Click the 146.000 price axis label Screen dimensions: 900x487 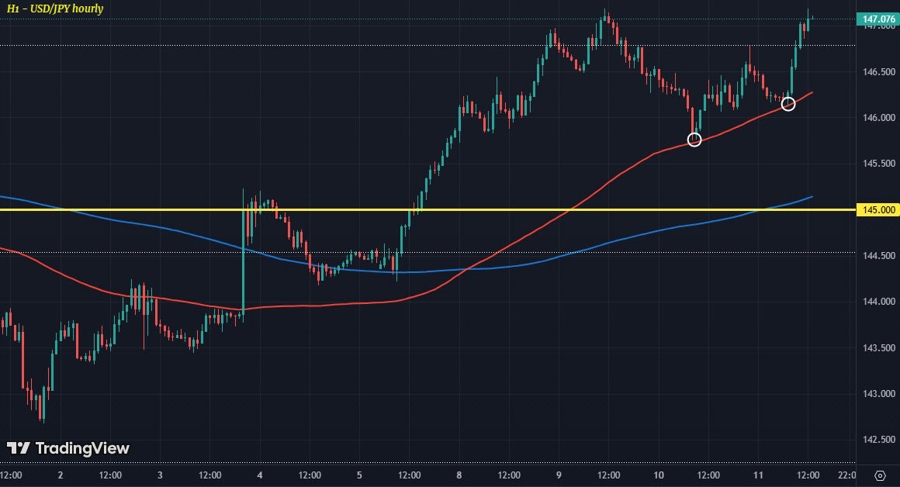879,118
